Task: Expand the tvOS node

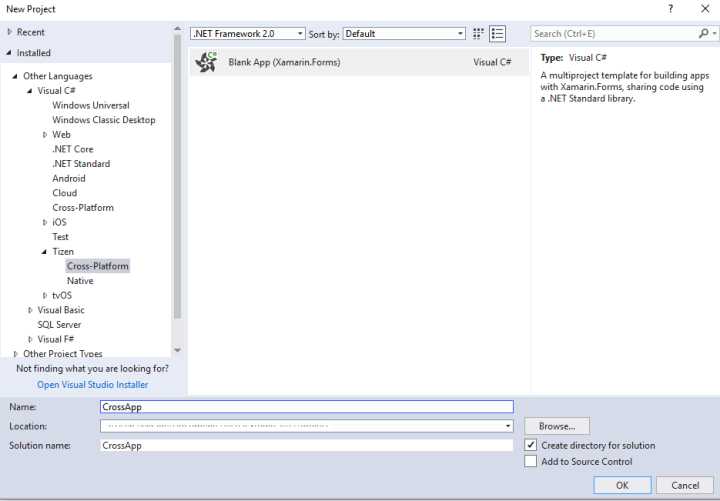Action: click(45, 295)
